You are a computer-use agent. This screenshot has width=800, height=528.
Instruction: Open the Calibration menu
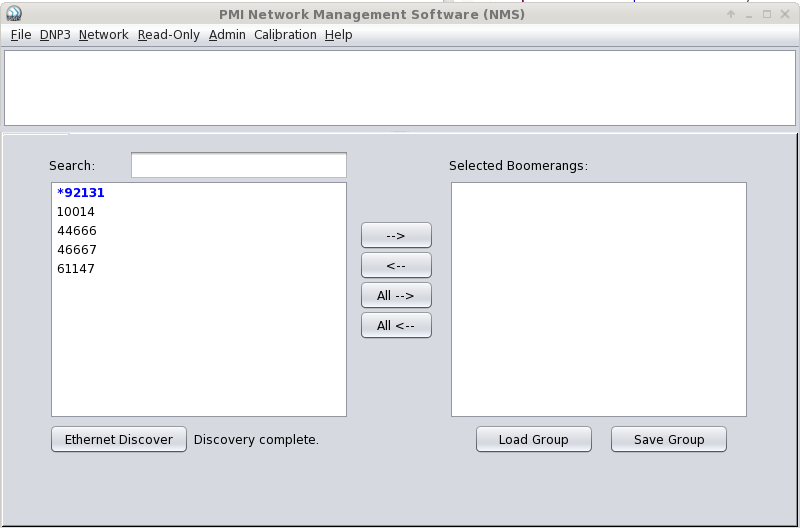pyautogui.click(x=285, y=35)
